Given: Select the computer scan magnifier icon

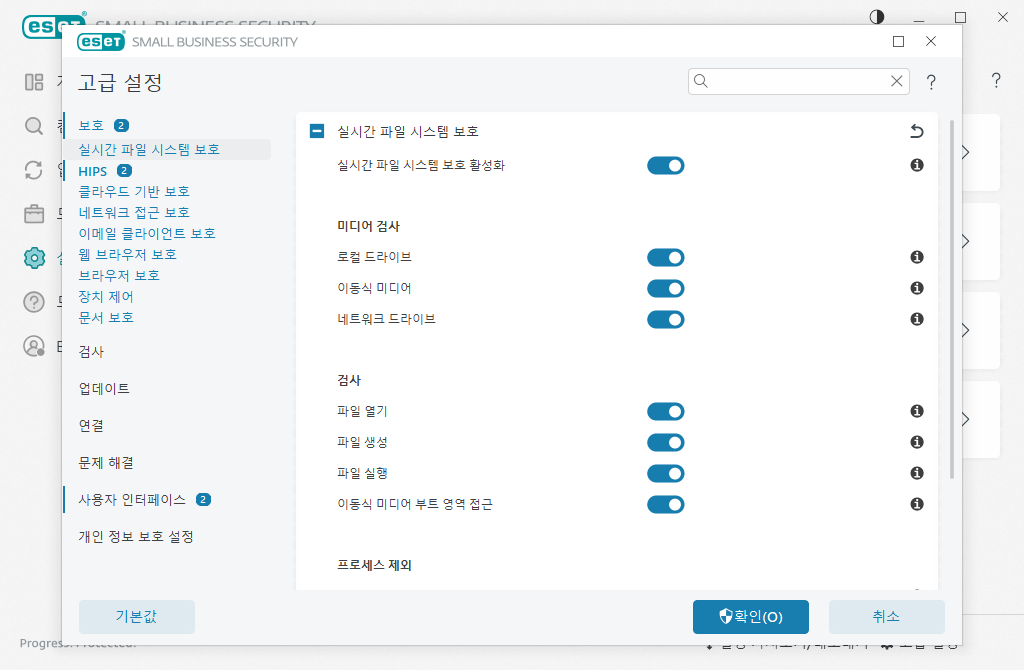Looking at the screenshot, I should [x=33, y=126].
